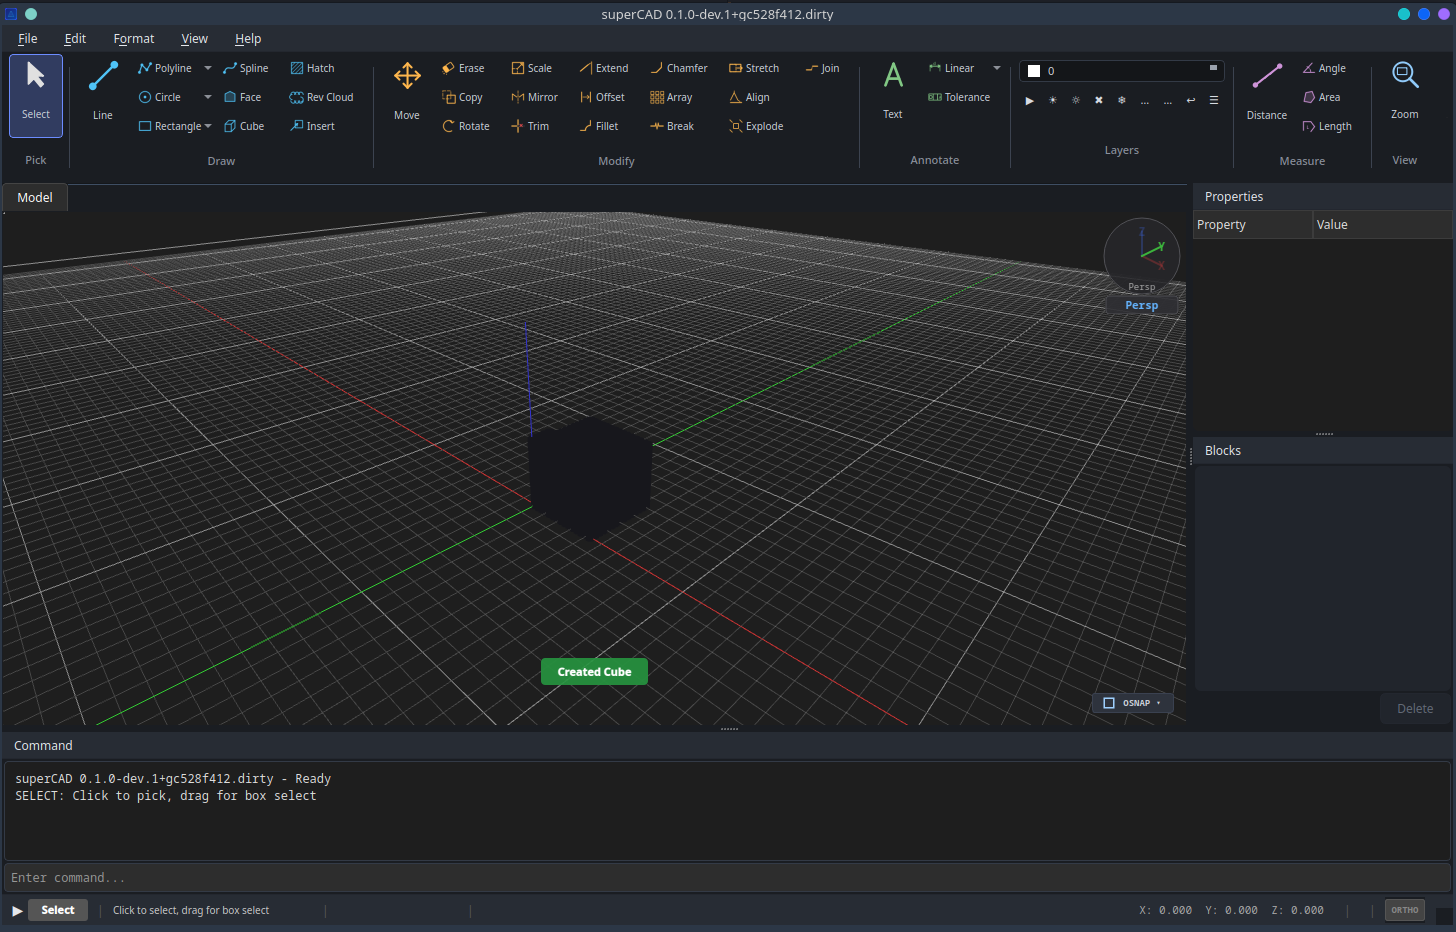Image resolution: width=1456 pixels, height=932 pixels.
Task: Apply the Hatch tool
Action: point(313,68)
